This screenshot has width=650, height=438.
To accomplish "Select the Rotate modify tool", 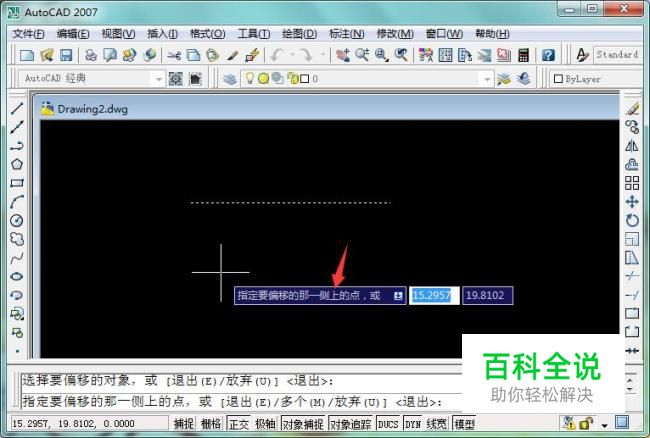I will pos(632,220).
